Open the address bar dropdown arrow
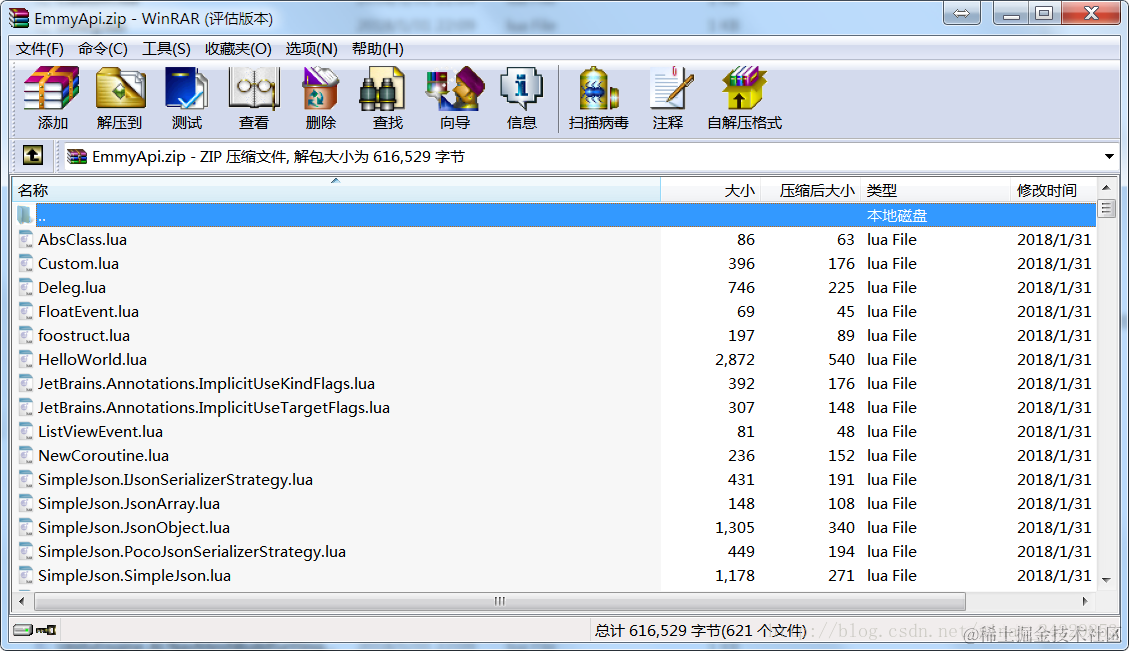 (1108, 156)
